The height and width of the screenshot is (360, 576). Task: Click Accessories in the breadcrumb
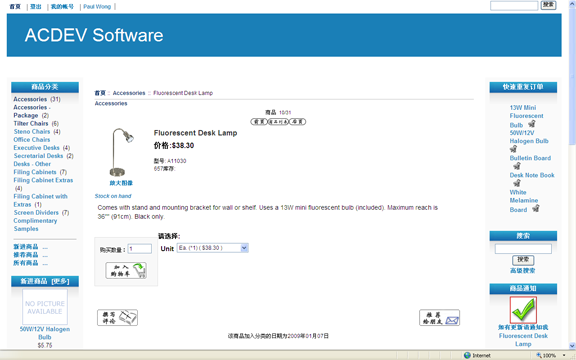(x=129, y=93)
